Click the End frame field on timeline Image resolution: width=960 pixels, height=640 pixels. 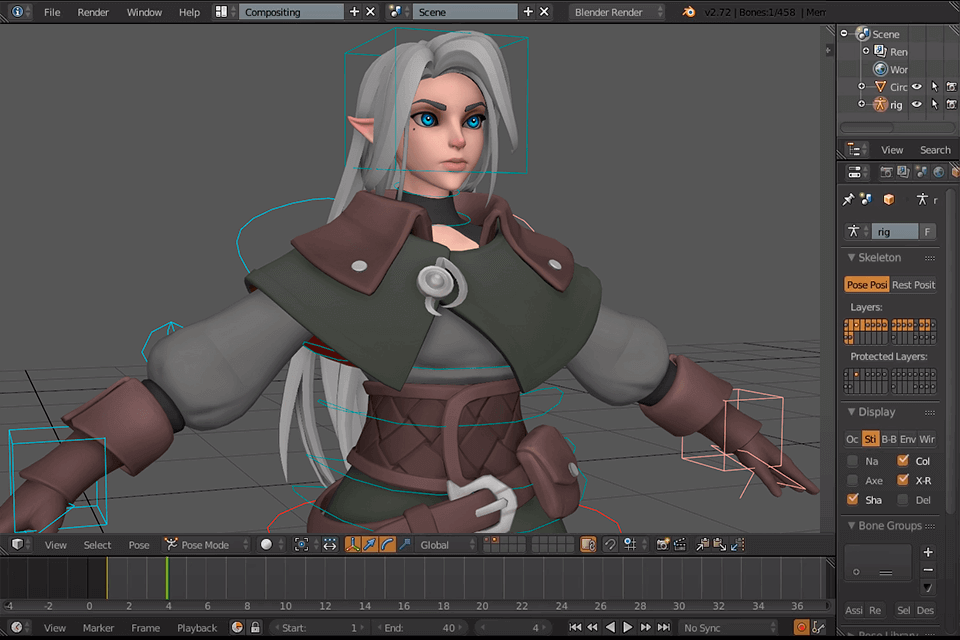coord(422,627)
